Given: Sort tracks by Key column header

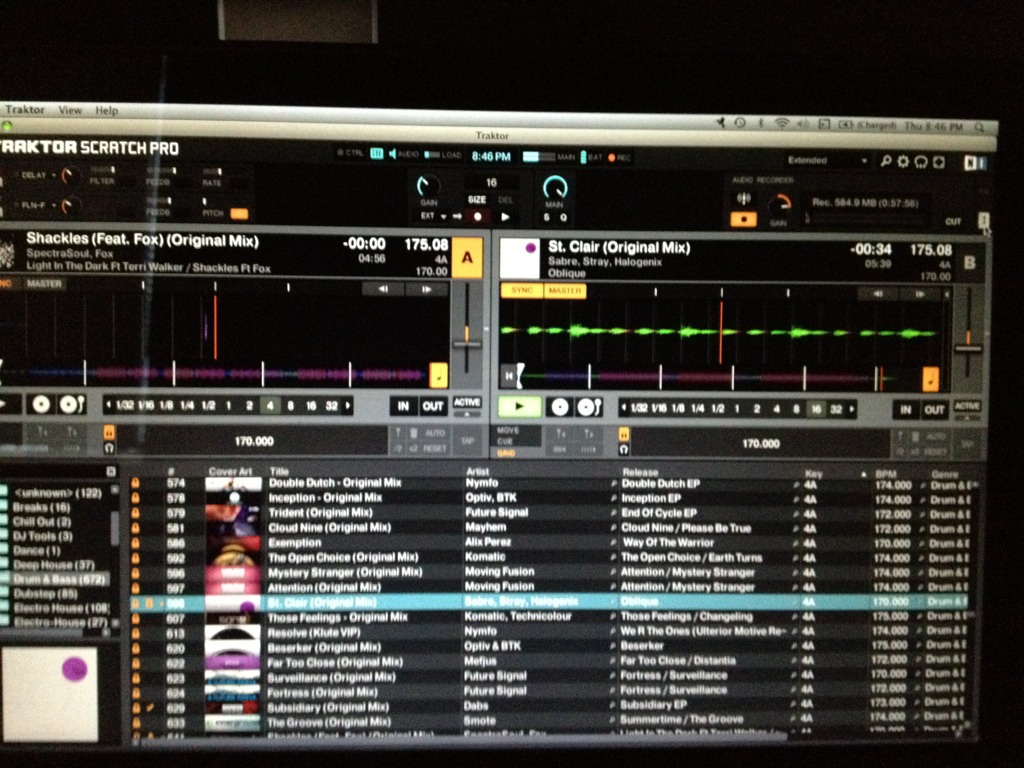Looking at the screenshot, I should click(x=813, y=473).
